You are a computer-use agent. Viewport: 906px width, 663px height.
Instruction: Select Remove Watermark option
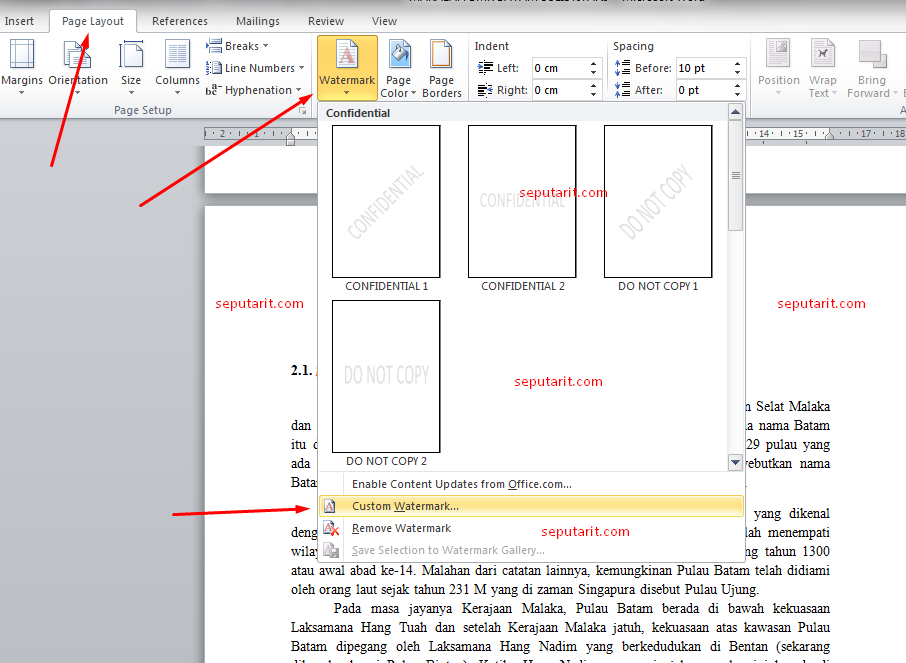tap(401, 528)
